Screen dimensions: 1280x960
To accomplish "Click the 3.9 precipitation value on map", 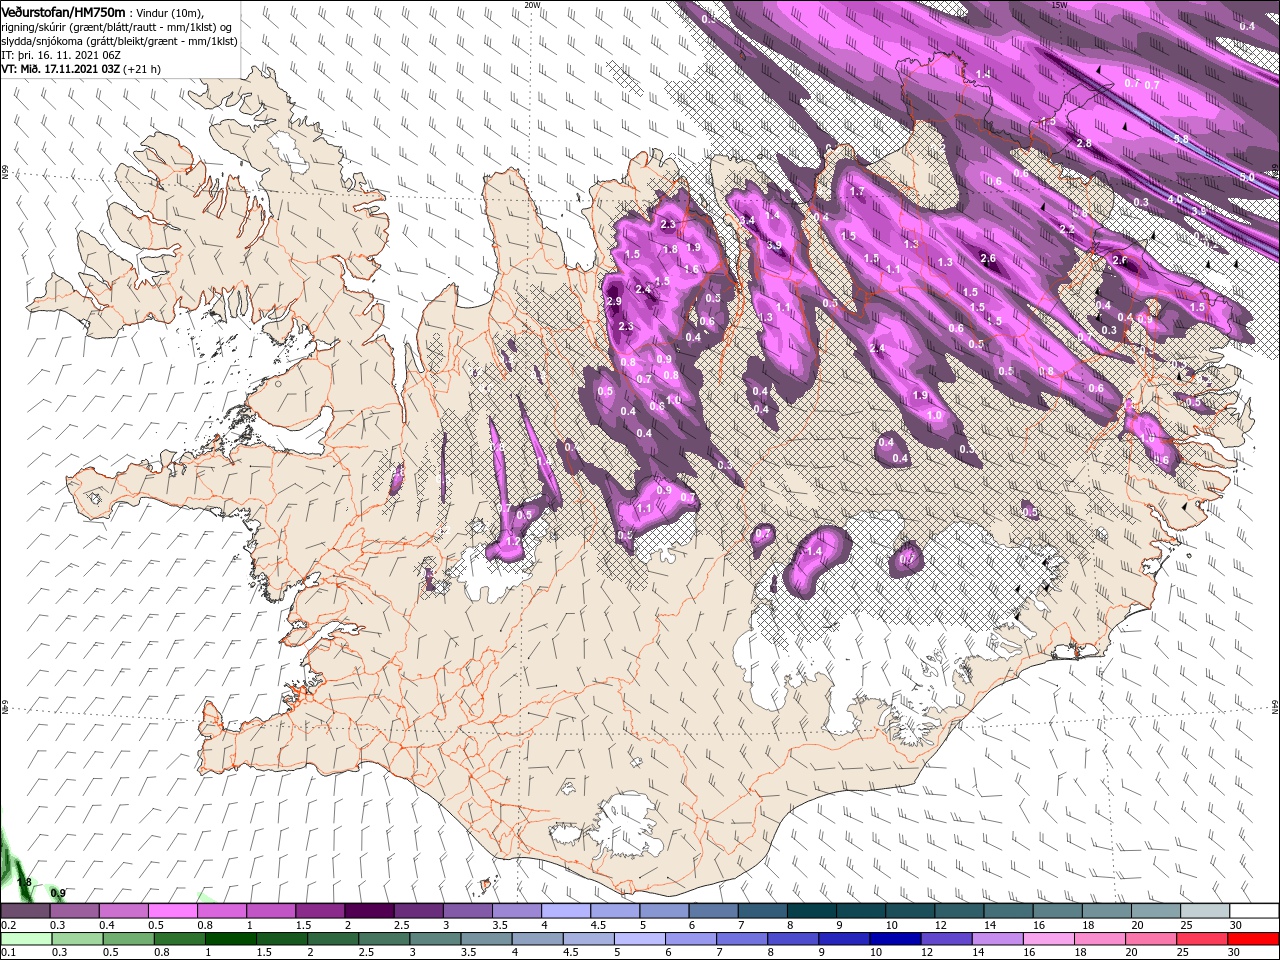I will pyautogui.click(x=774, y=245).
